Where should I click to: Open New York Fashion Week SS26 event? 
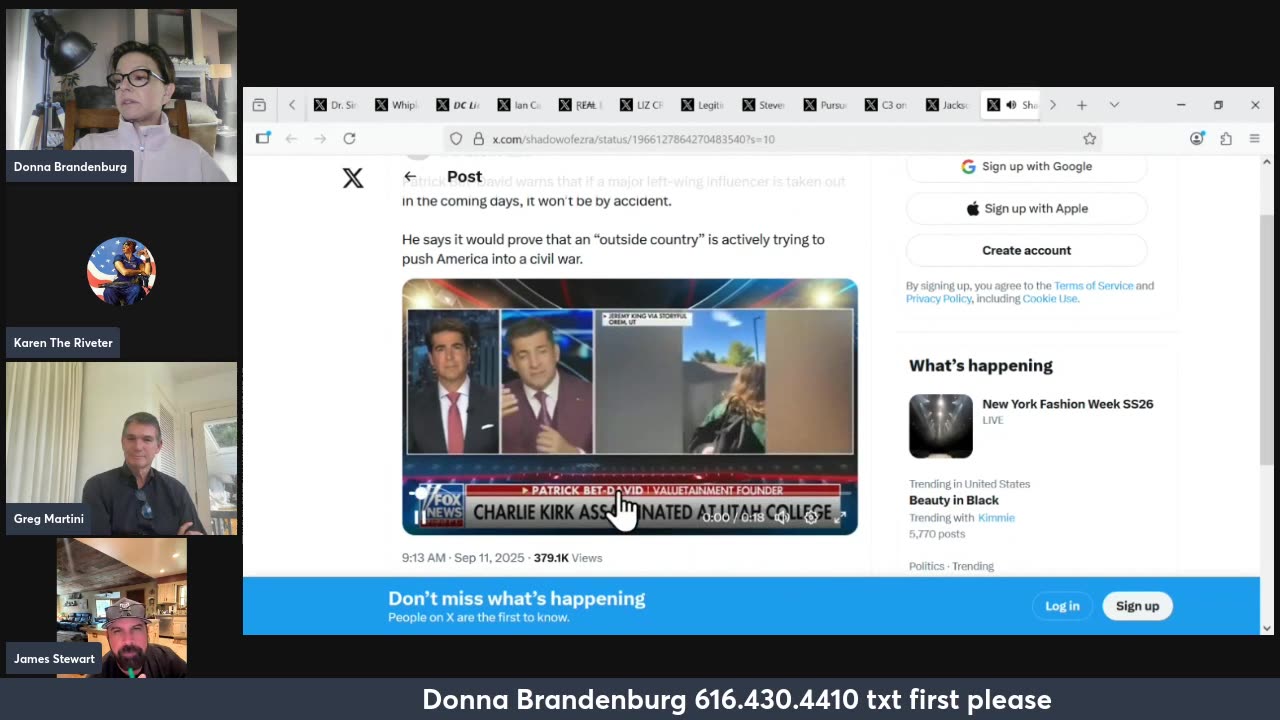[1068, 404]
